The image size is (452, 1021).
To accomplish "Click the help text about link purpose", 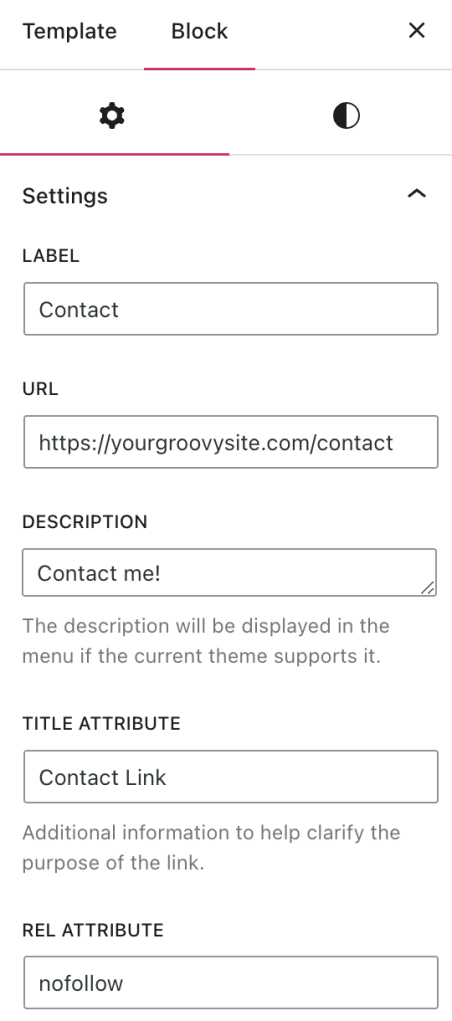I will tap(211, 847).
